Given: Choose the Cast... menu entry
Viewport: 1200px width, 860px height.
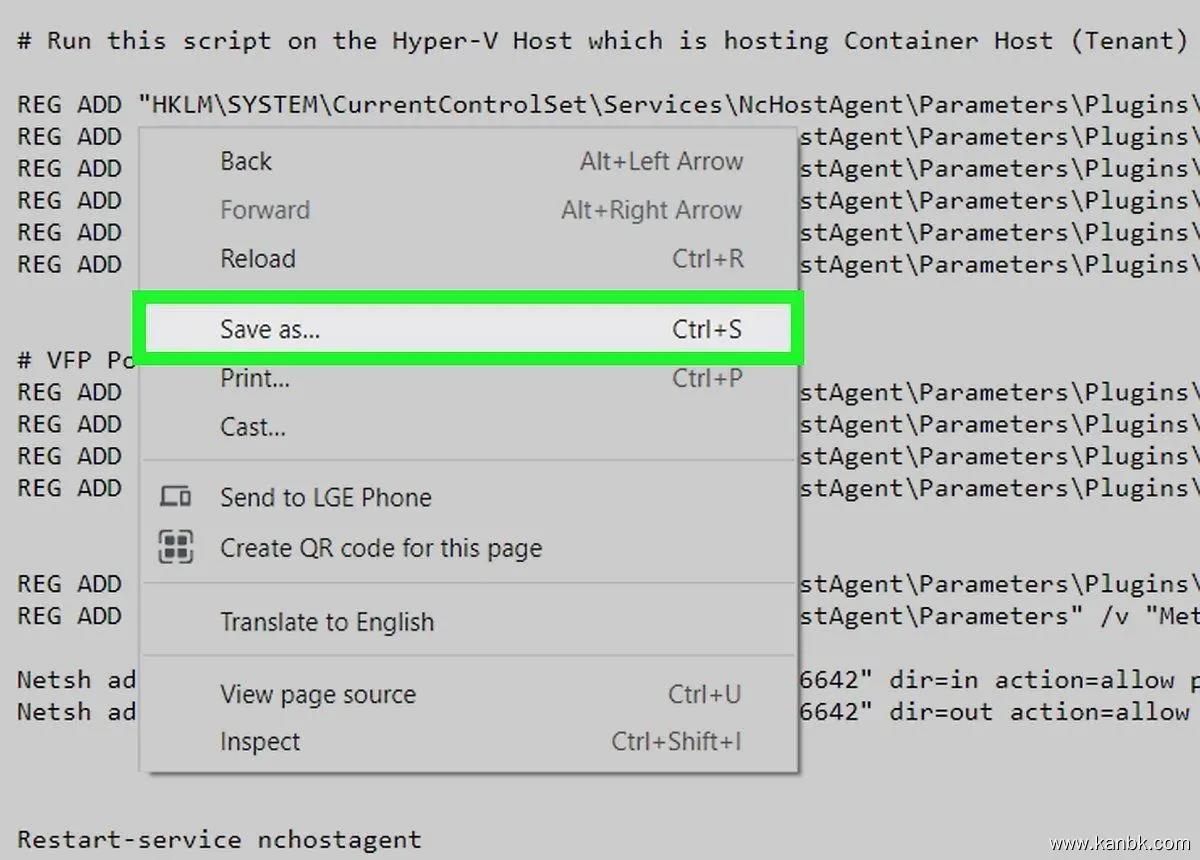Looking at the screenshot, I should 253,427.
